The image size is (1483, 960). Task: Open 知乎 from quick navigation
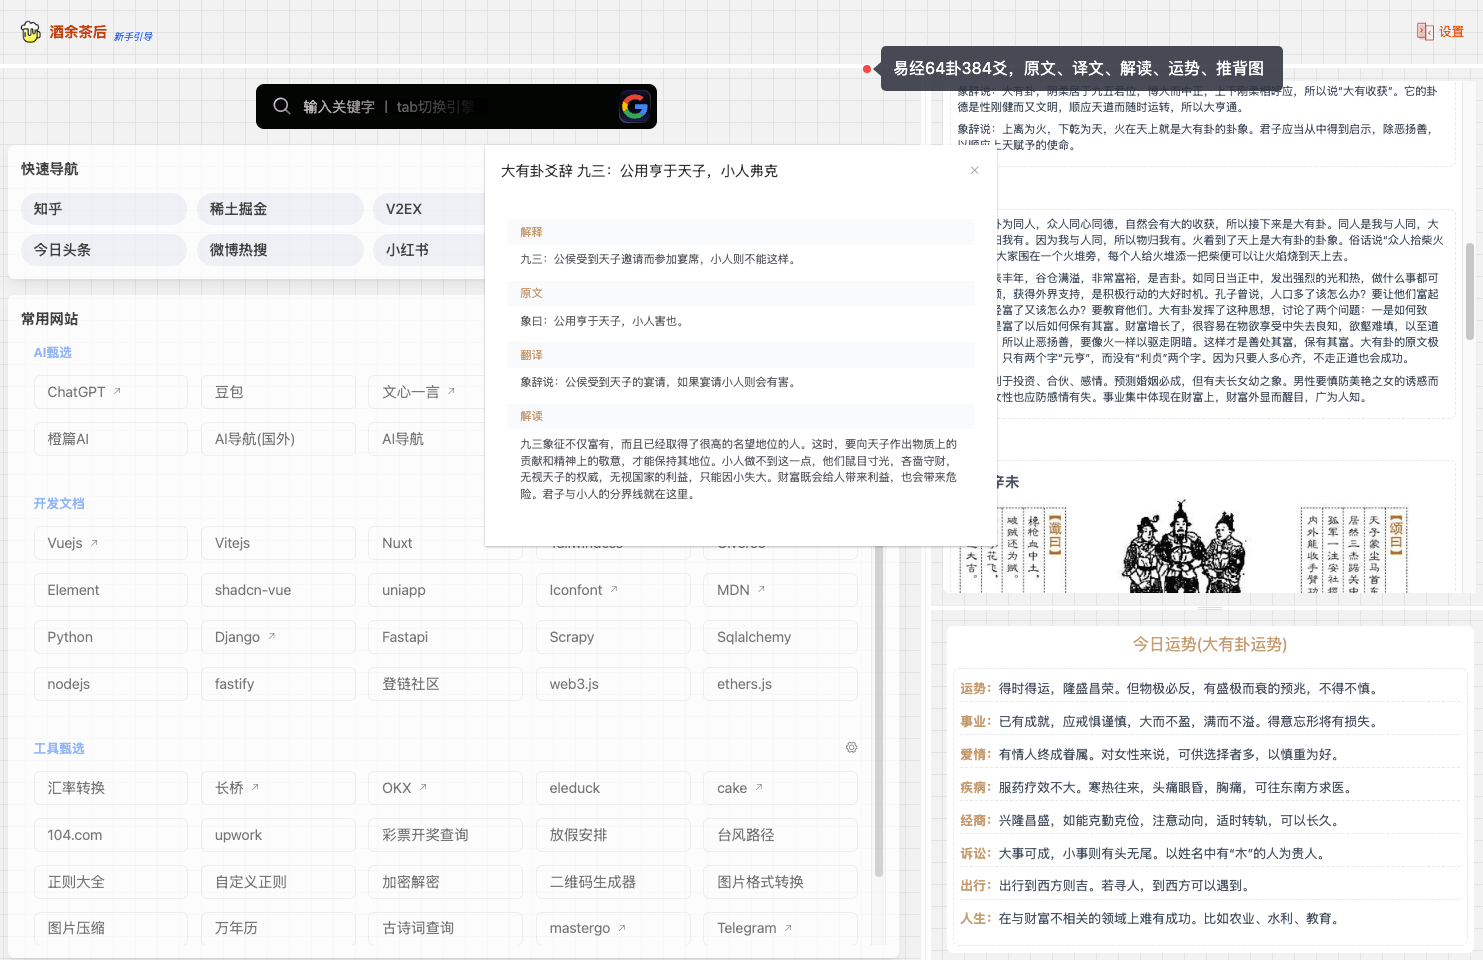coord(103,208)
